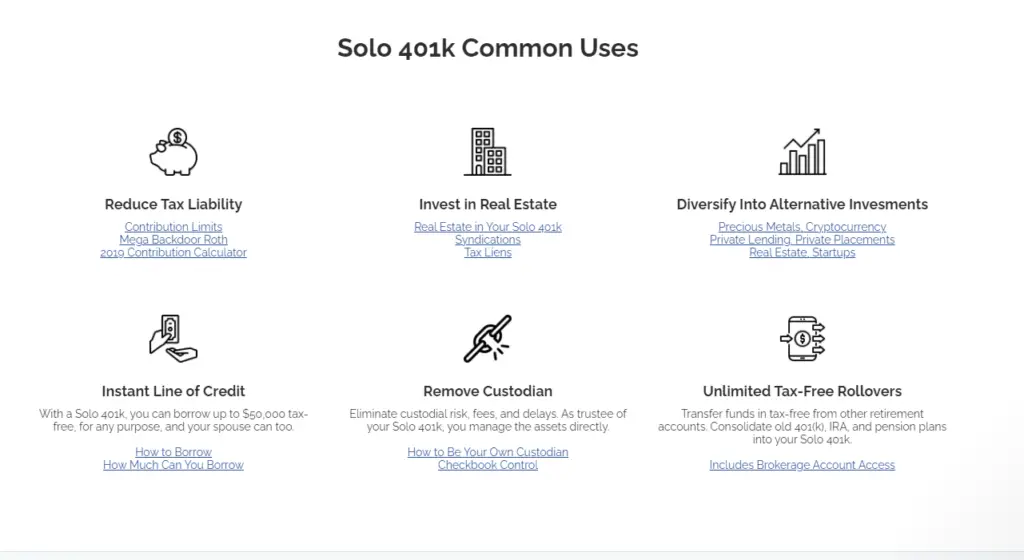Click the hand holding cash icon
The width and height of the screenshot is (1024, 560).
click(173, 339)
